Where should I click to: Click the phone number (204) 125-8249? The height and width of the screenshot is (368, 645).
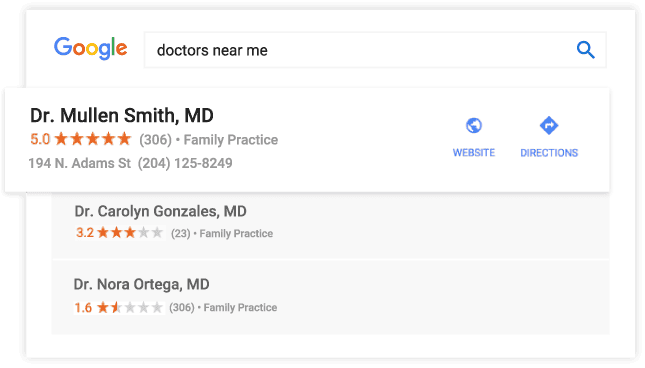(x=185, y=163)
